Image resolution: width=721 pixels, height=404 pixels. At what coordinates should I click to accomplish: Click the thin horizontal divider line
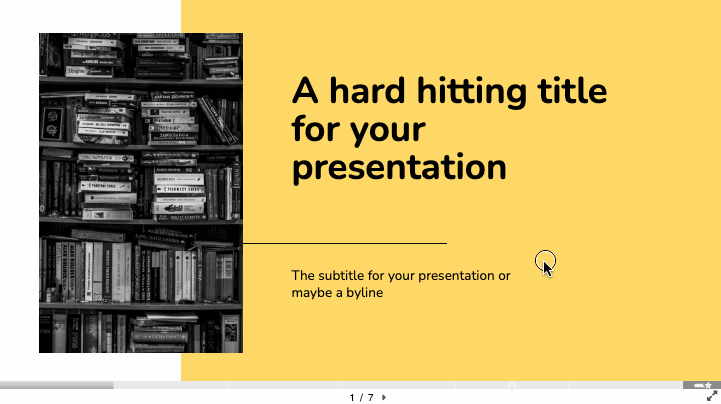[x=344, y=243]
